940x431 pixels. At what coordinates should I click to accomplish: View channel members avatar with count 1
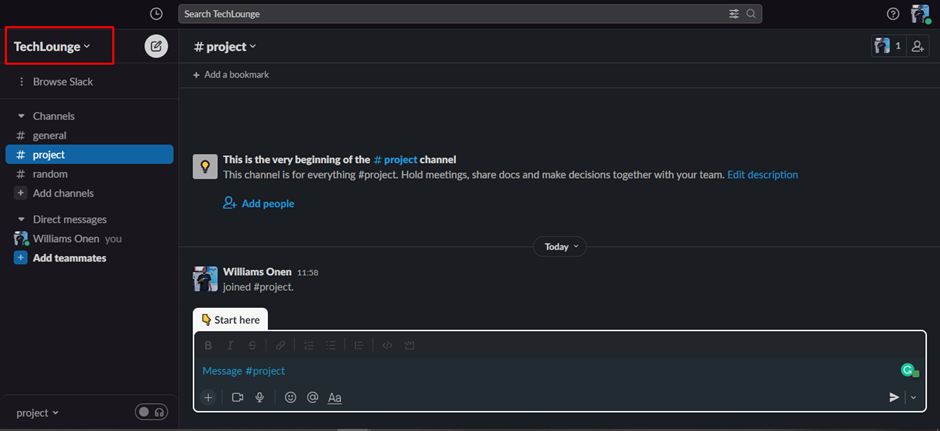coord(888,46)
